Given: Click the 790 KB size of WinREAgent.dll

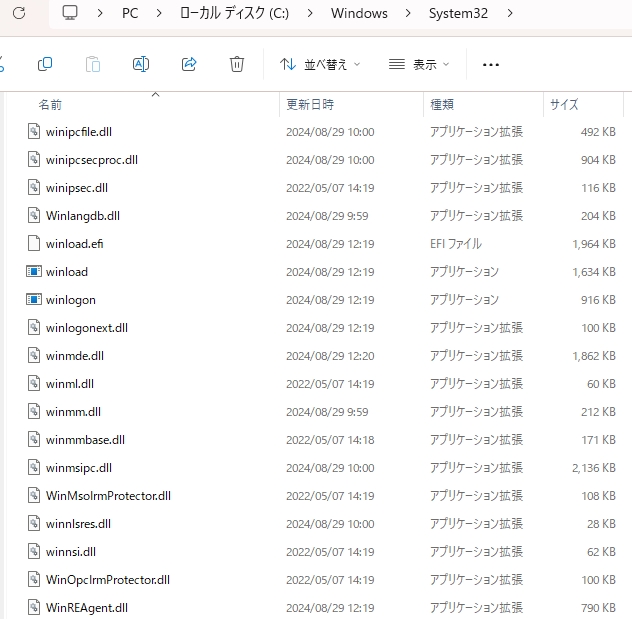Looking at the screenshot, I should pos(598,608).
